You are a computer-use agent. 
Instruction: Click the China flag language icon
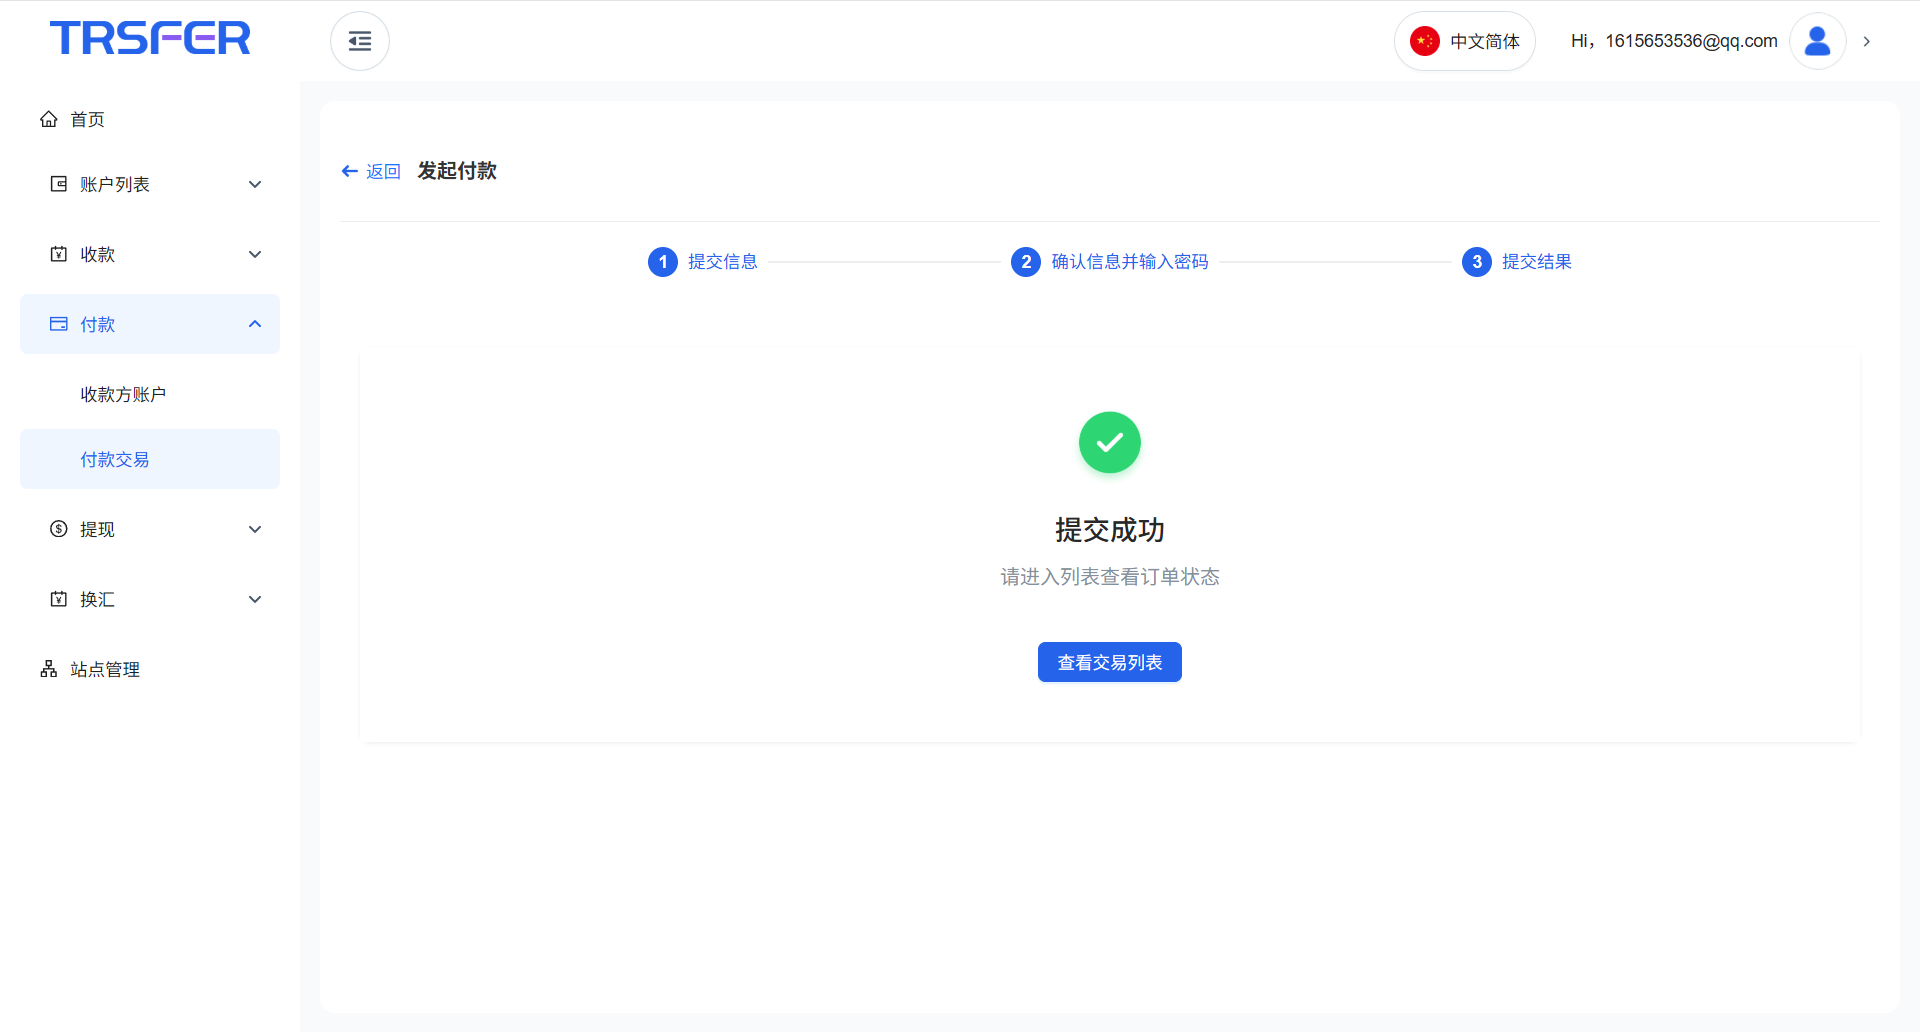pos(1424,41)
